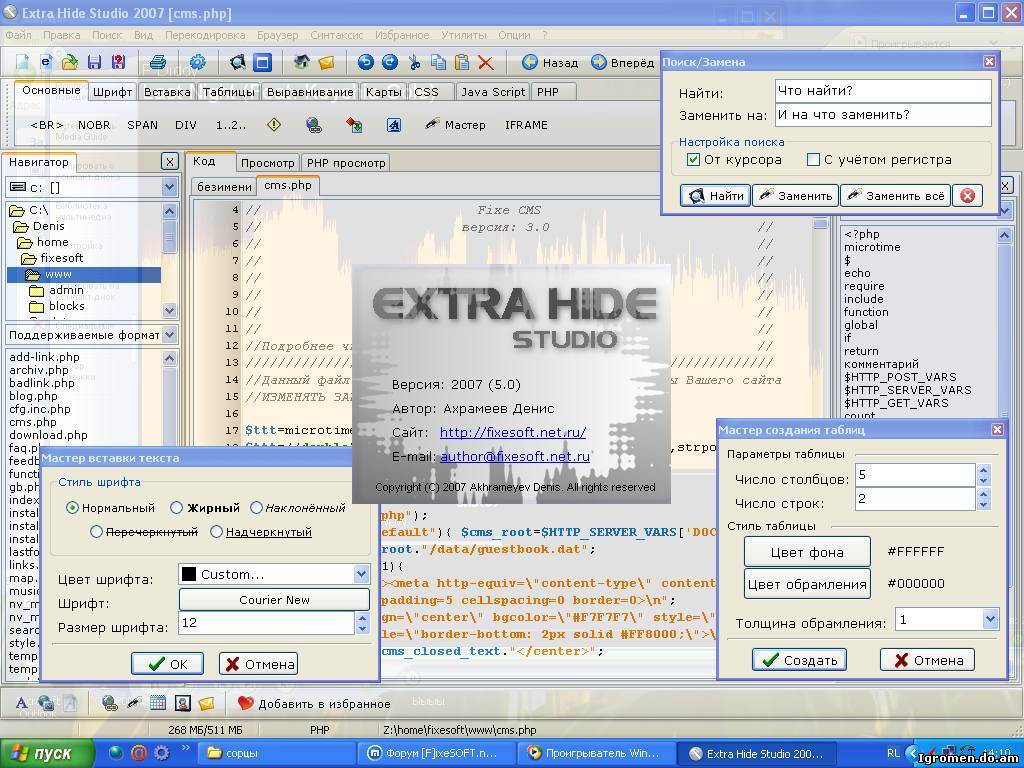Screen dimensions: 1024x768
Task: Click Найти button in search dialog
Action: pos(715,195)
